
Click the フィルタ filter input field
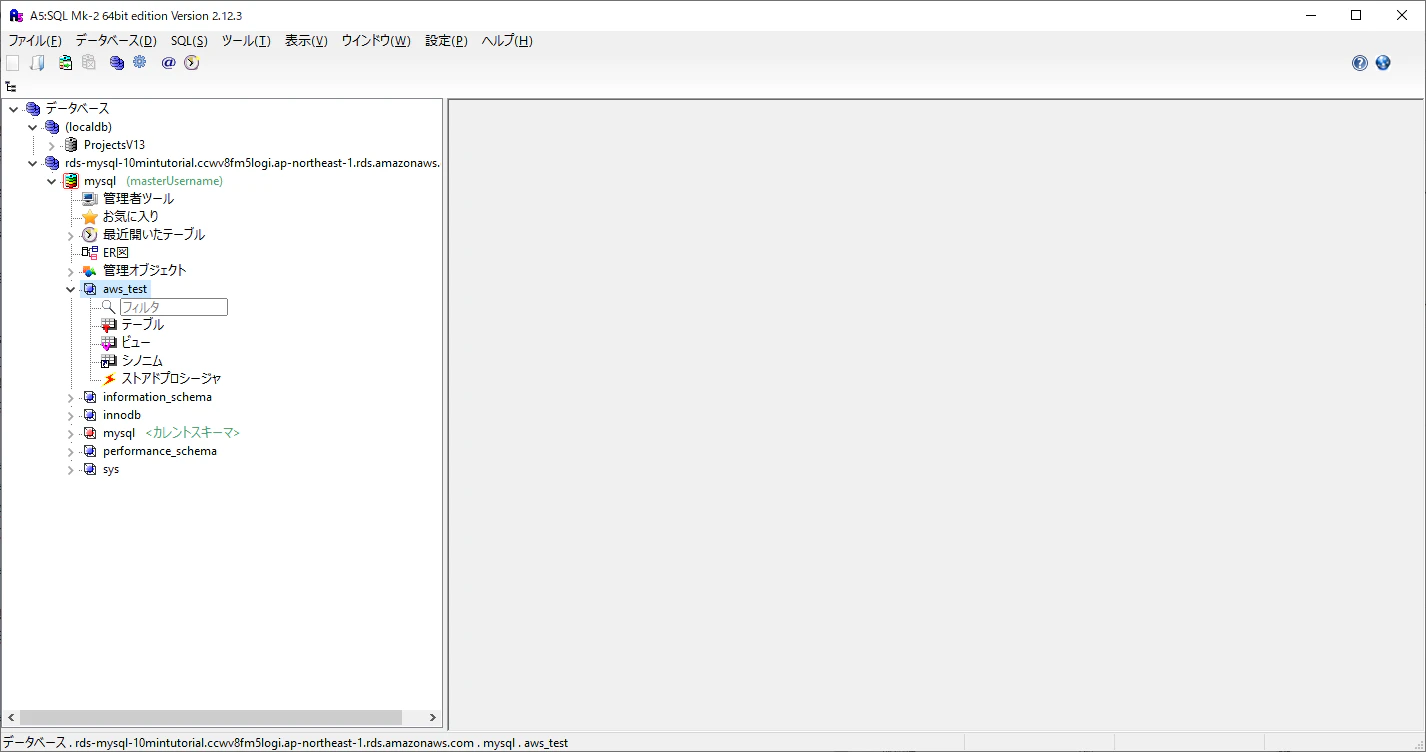point(174,307)
